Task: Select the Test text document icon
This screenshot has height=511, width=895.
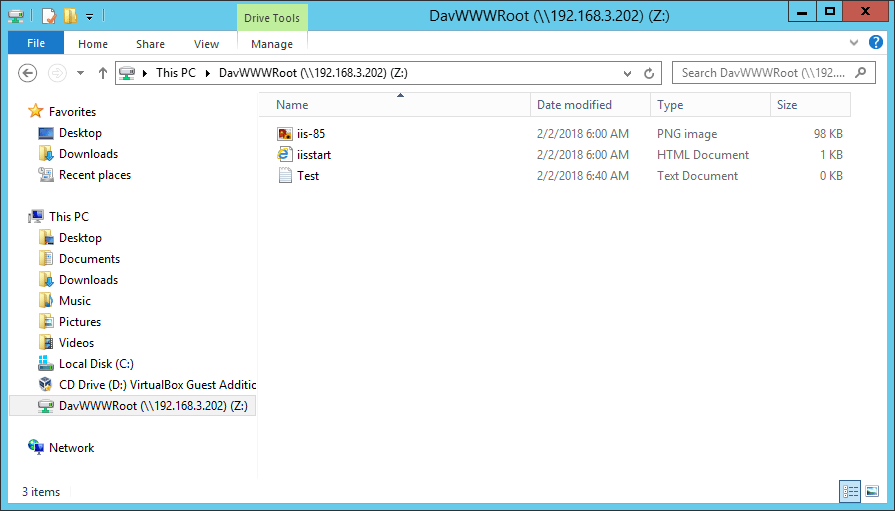Action: (x=284, y=176)
